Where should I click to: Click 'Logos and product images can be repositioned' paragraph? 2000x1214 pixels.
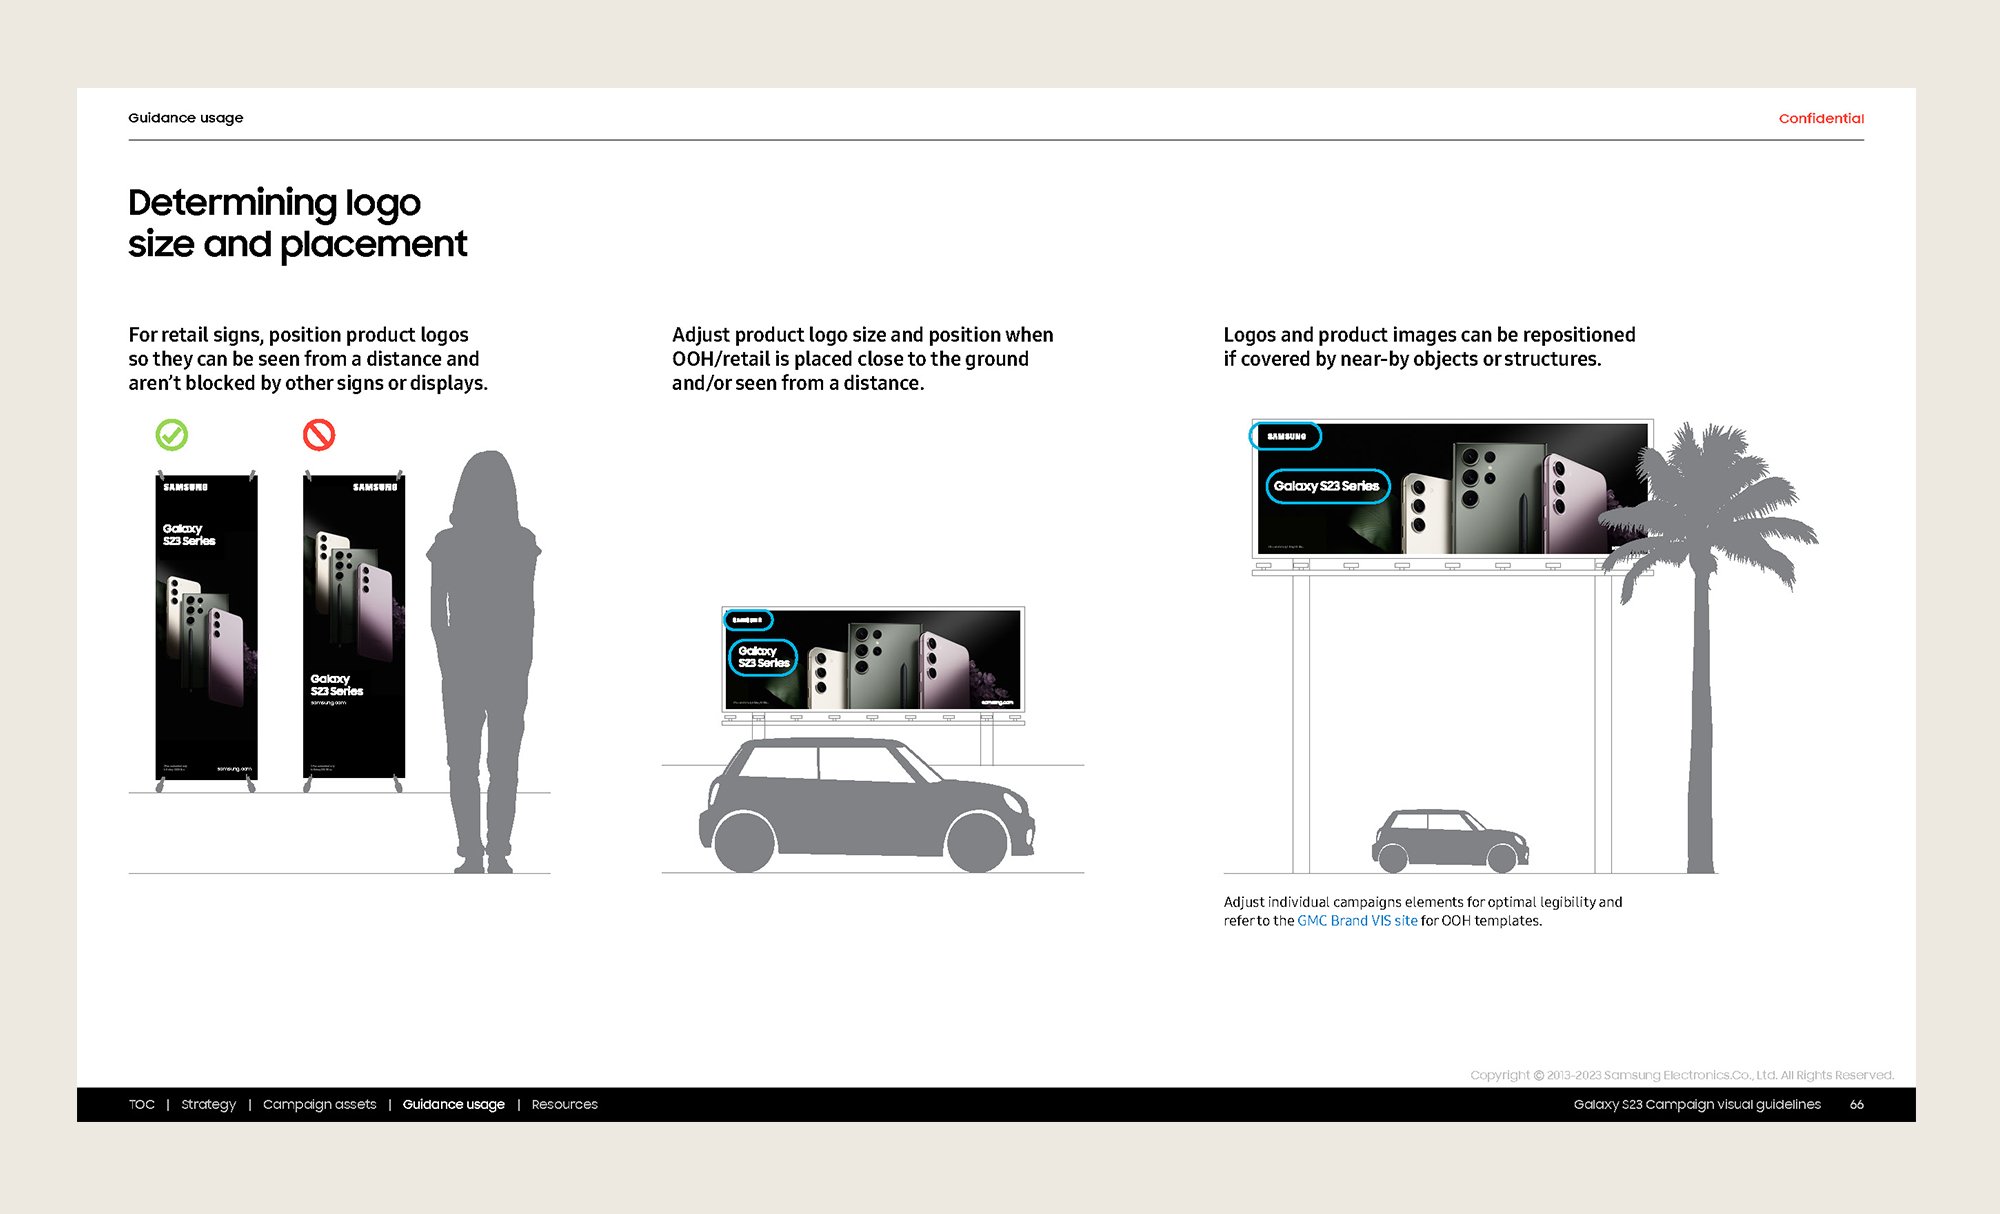pyautogui.click(x=1429, y=347)
